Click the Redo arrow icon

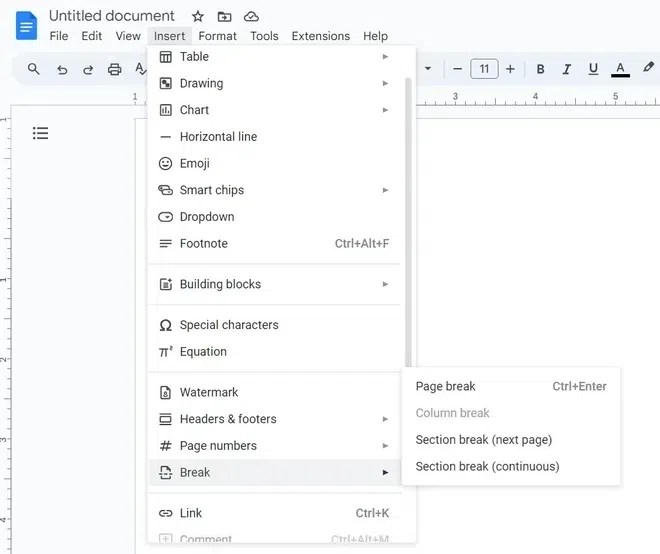click(x=88, y=69)
